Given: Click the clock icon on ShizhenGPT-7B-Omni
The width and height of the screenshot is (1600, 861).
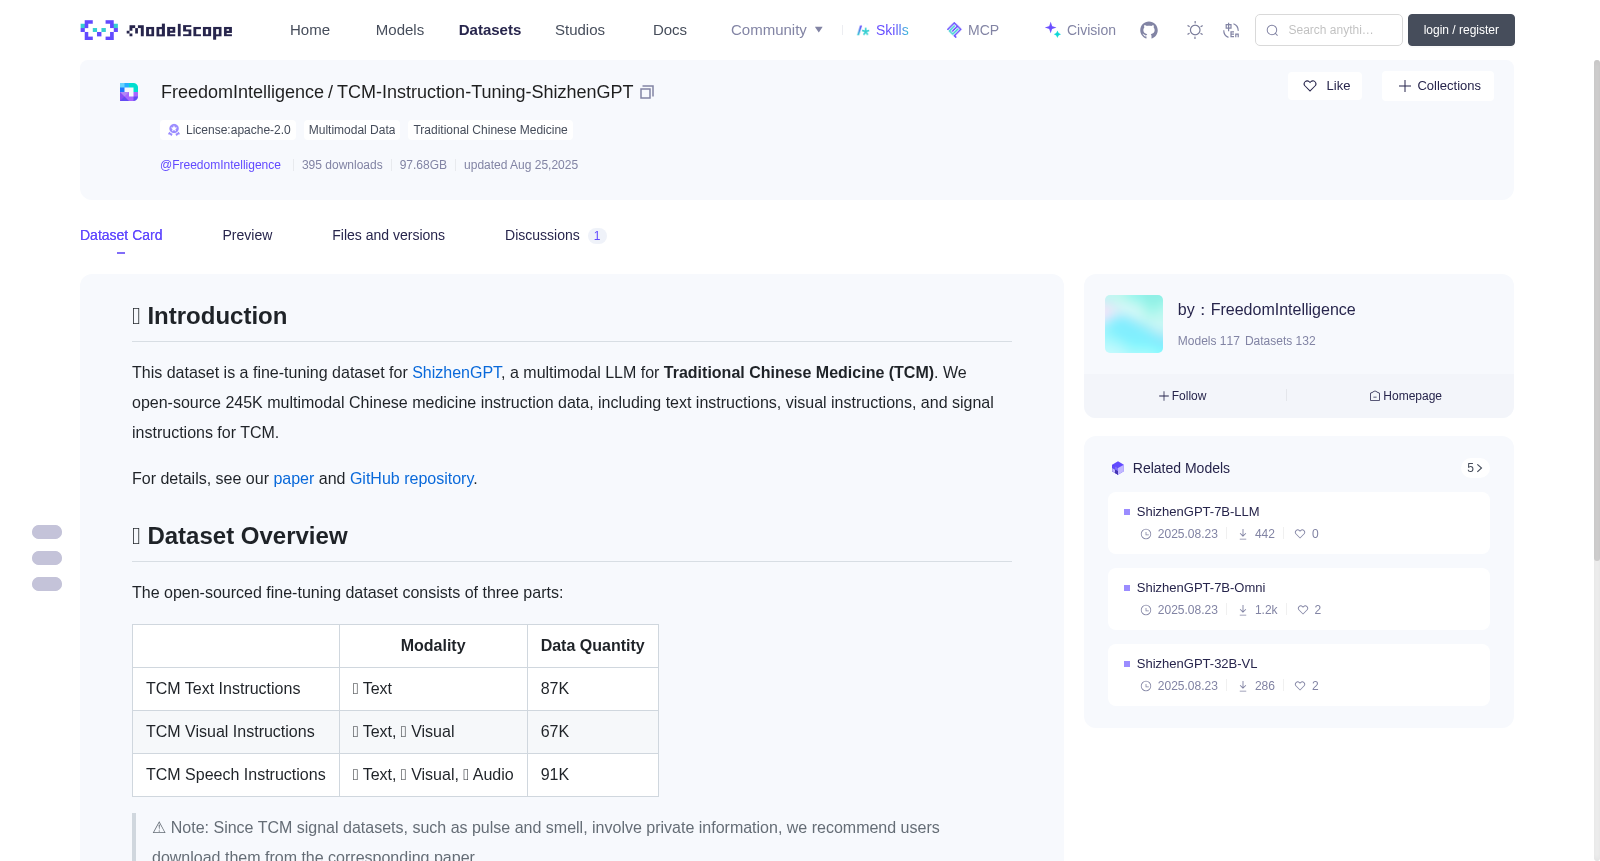Looking at the screenshot, I should (1146, 610).
